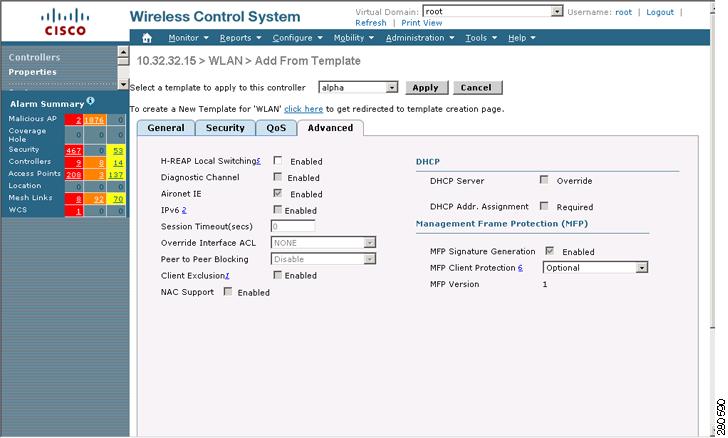
Task: Open the Monitor menu
Action: coord(188,38)
